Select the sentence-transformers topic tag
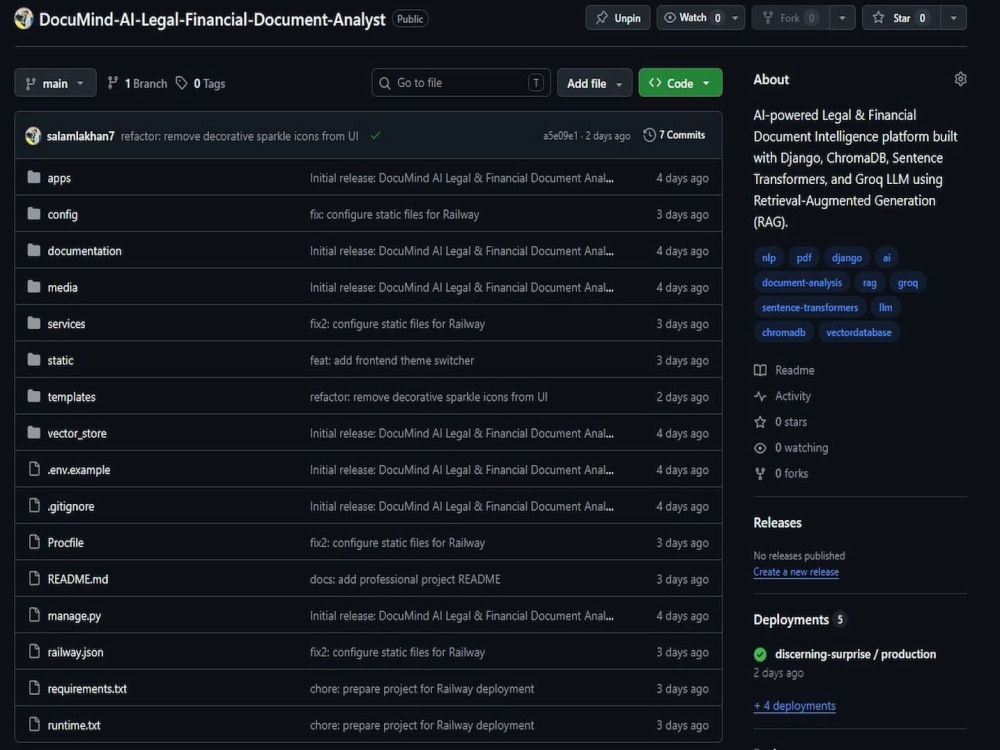Viewport: 1000px width, 750px height. [810, 307]
